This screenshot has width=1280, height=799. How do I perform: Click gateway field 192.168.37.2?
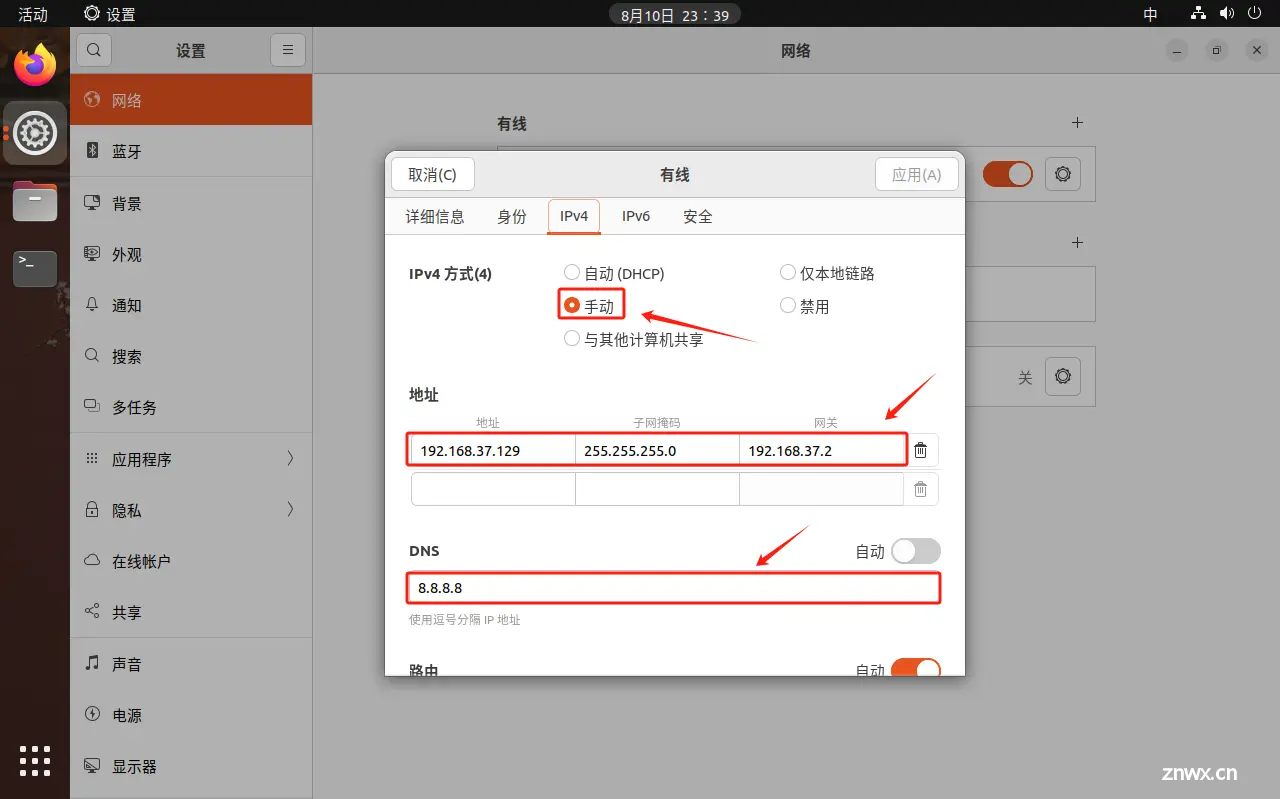[822, 450]
